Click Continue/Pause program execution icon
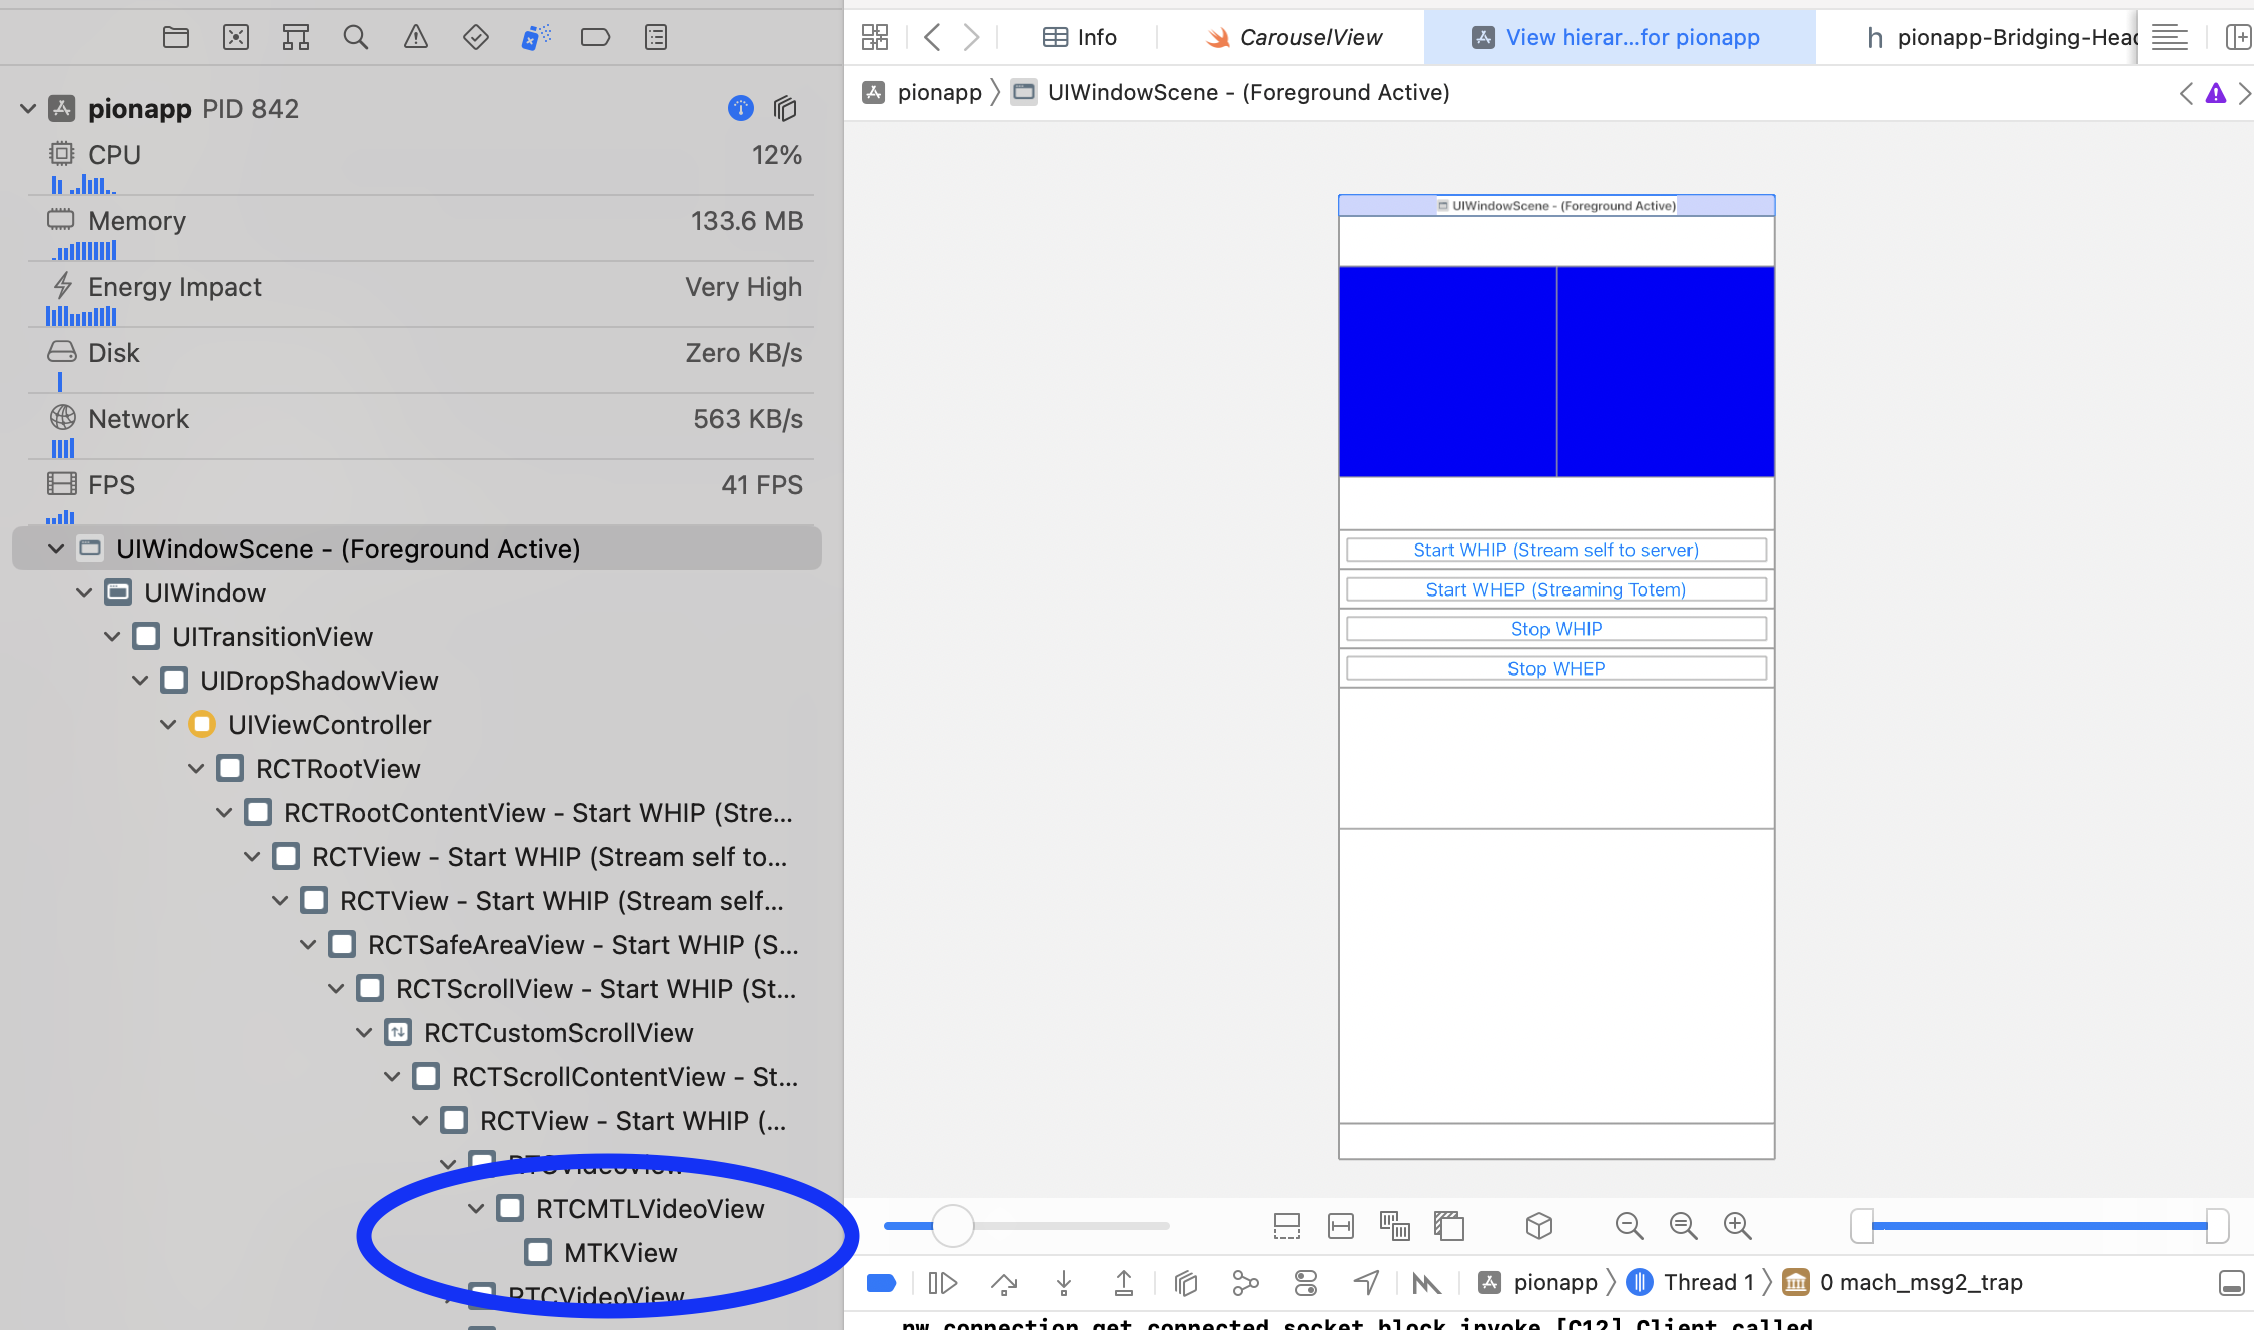The image size is (2254, 1330). click(942, 1282)
